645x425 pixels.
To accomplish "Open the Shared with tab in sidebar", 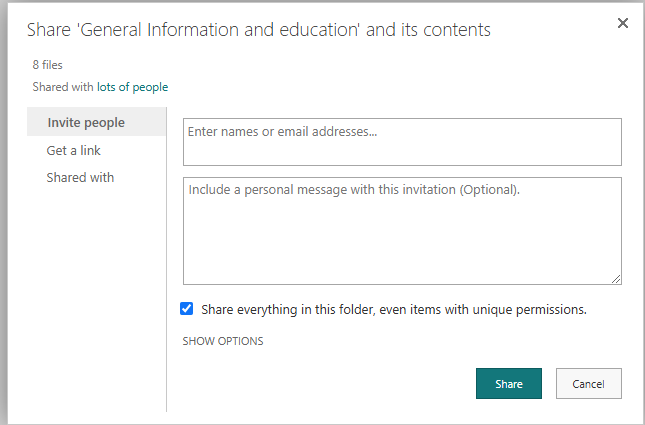I will click(80, 177).
